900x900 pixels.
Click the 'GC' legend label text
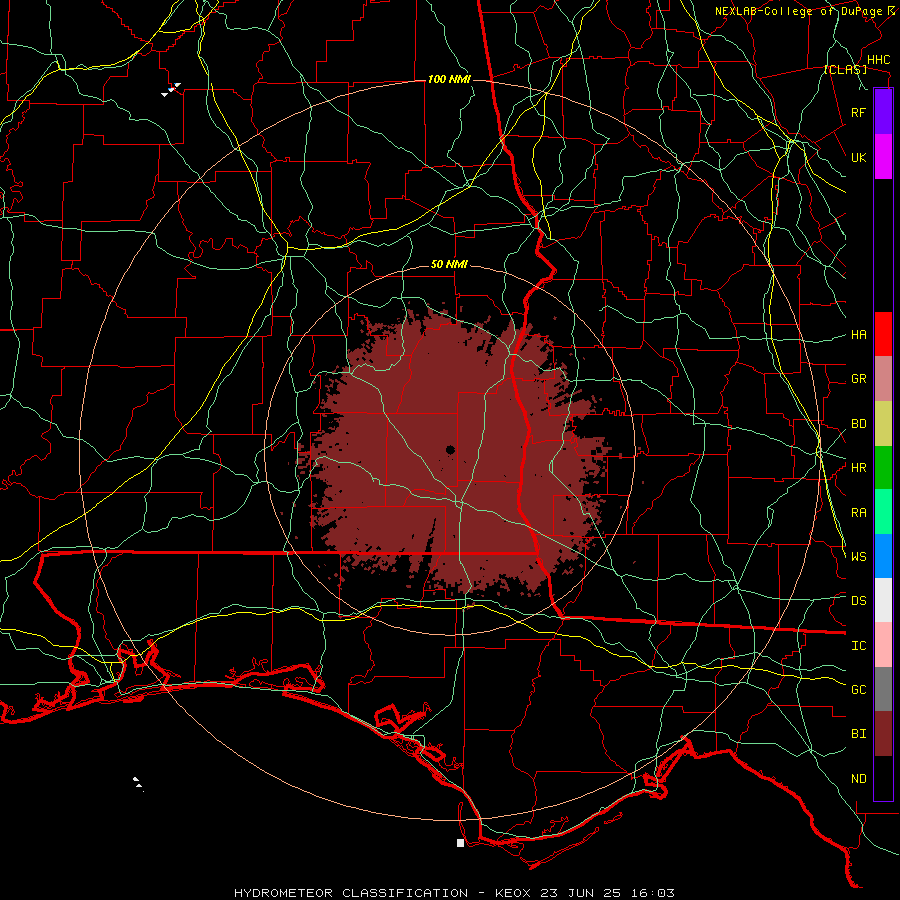pos(858,690)
